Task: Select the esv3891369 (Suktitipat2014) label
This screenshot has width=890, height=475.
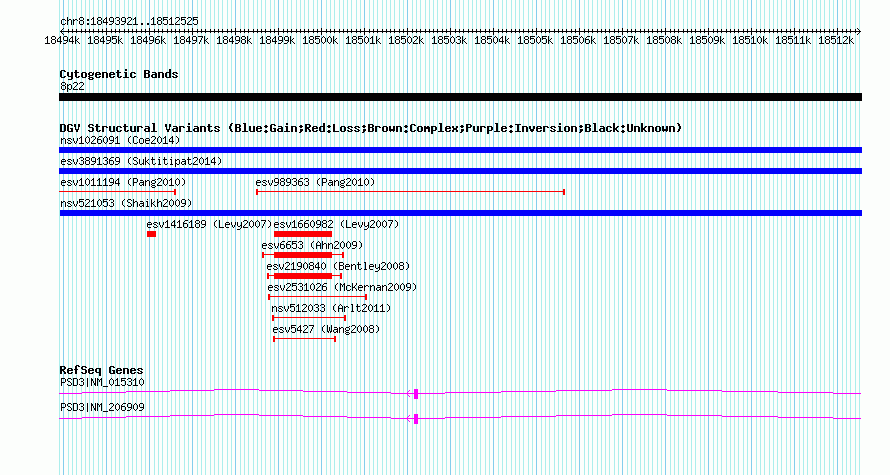Action: [x=141, y=161]
